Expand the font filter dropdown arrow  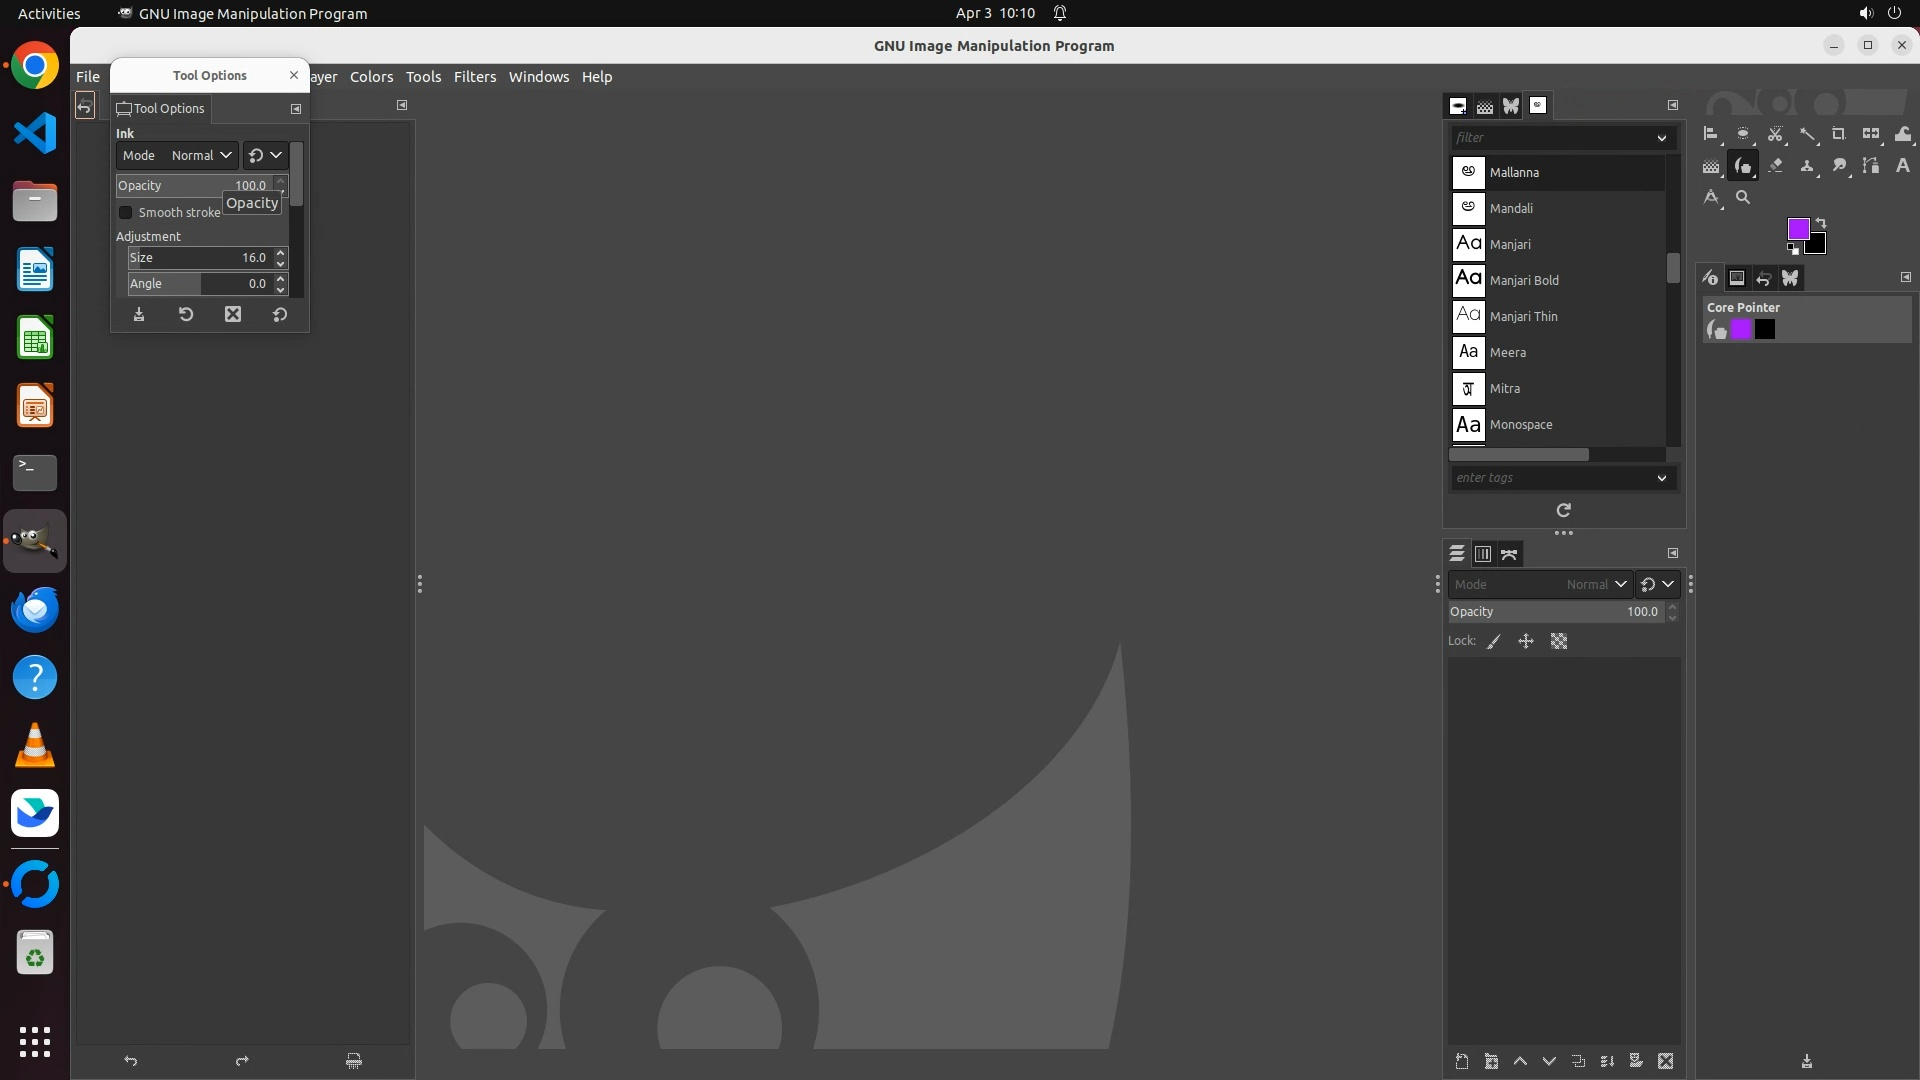click(1661, 138)
